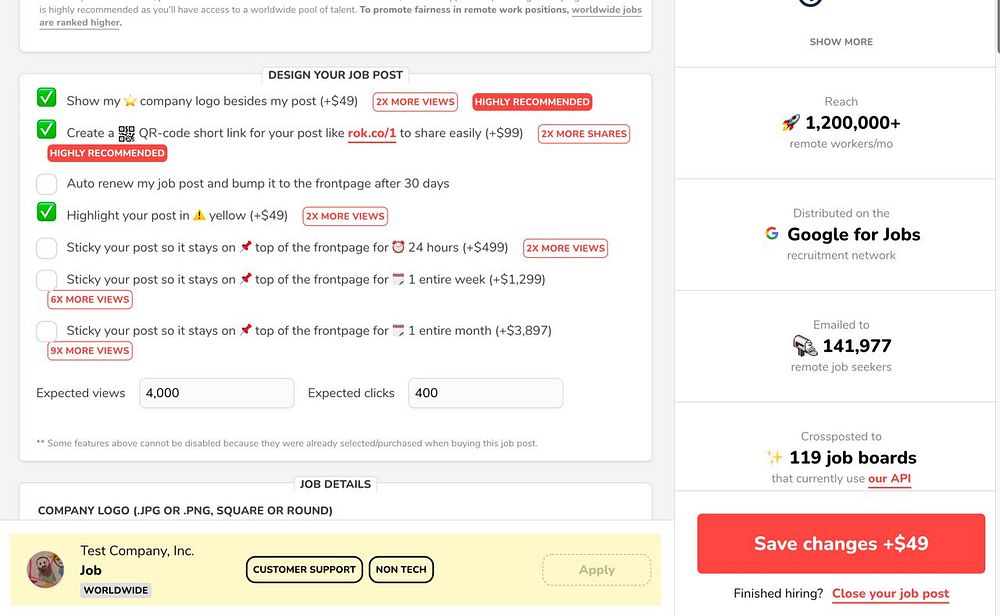The width and height of the screenshot is (1000, 616).
Task: Follow the our API link
Action: pyautogui.click(x=889, y=479)
